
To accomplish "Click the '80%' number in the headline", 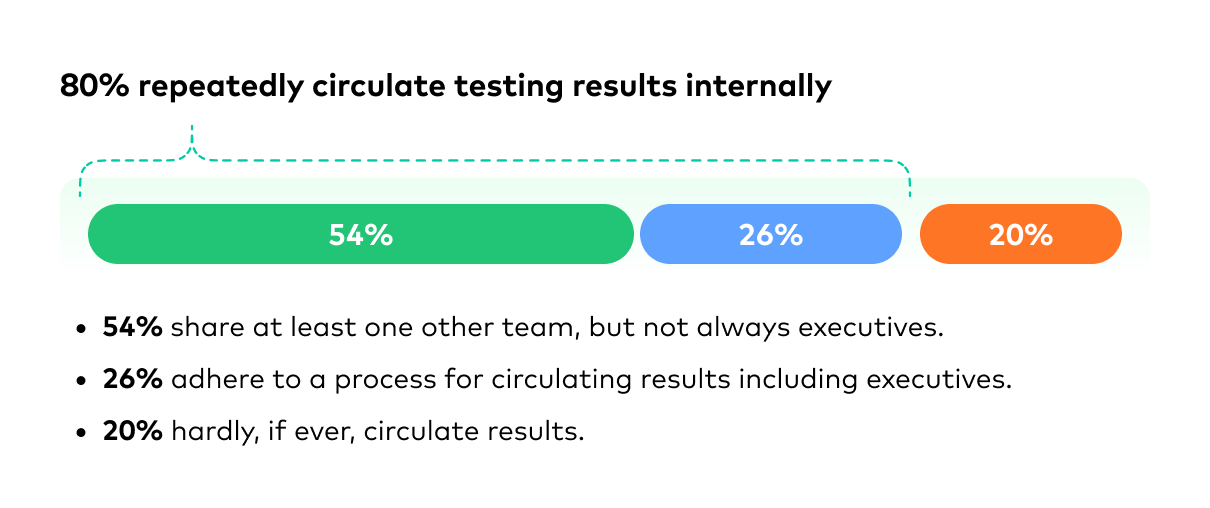I will tap(95, 86).
